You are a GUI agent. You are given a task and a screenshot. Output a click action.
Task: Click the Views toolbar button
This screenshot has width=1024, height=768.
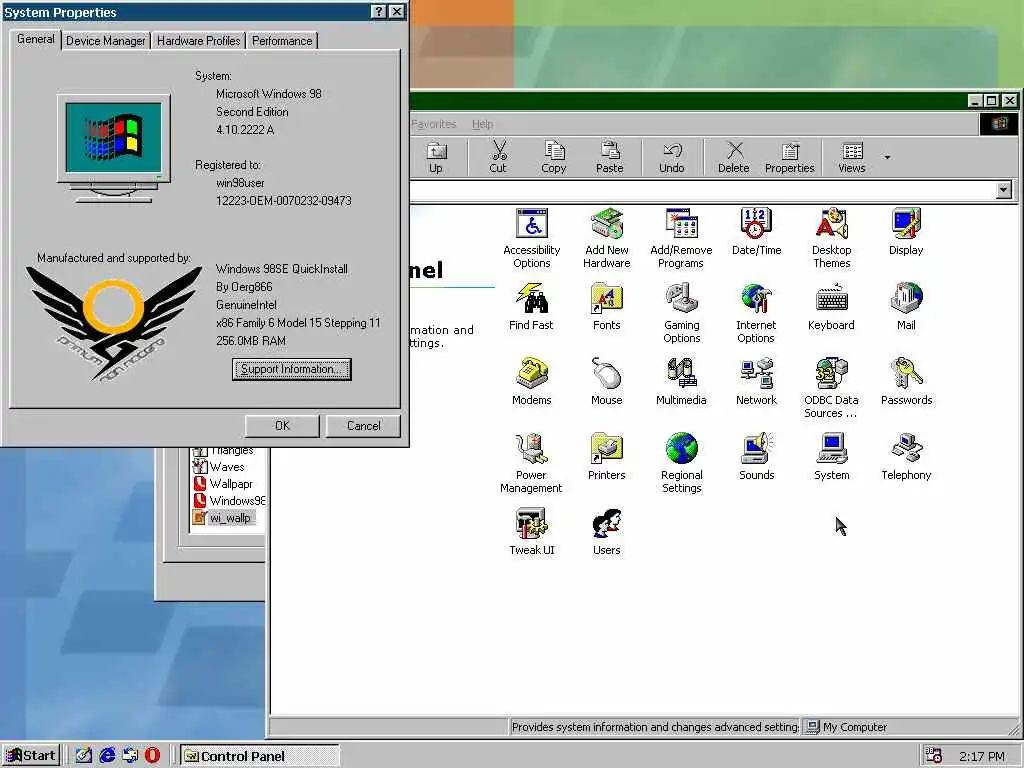(x=852, y=157)
